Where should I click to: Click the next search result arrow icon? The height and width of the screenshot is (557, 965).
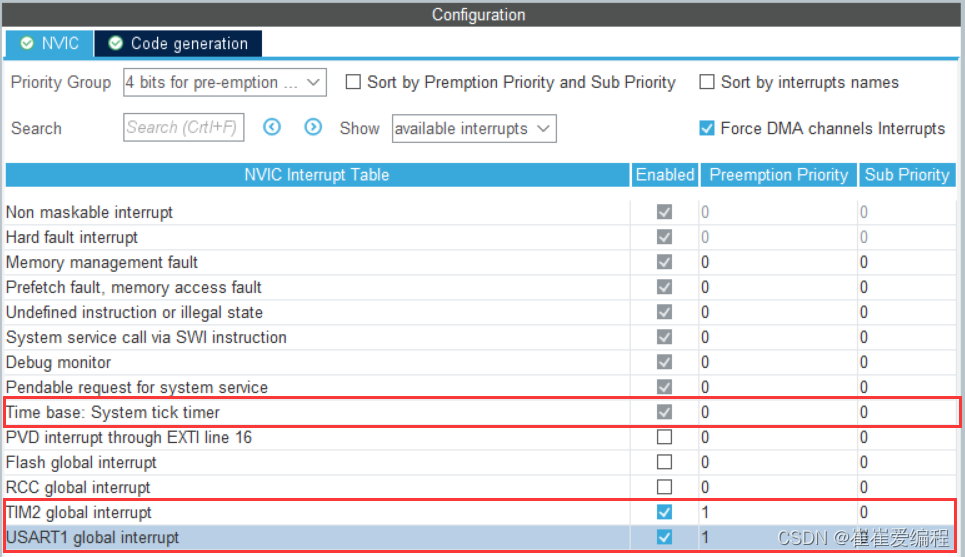pyautogui.click(x=313, y=127)
